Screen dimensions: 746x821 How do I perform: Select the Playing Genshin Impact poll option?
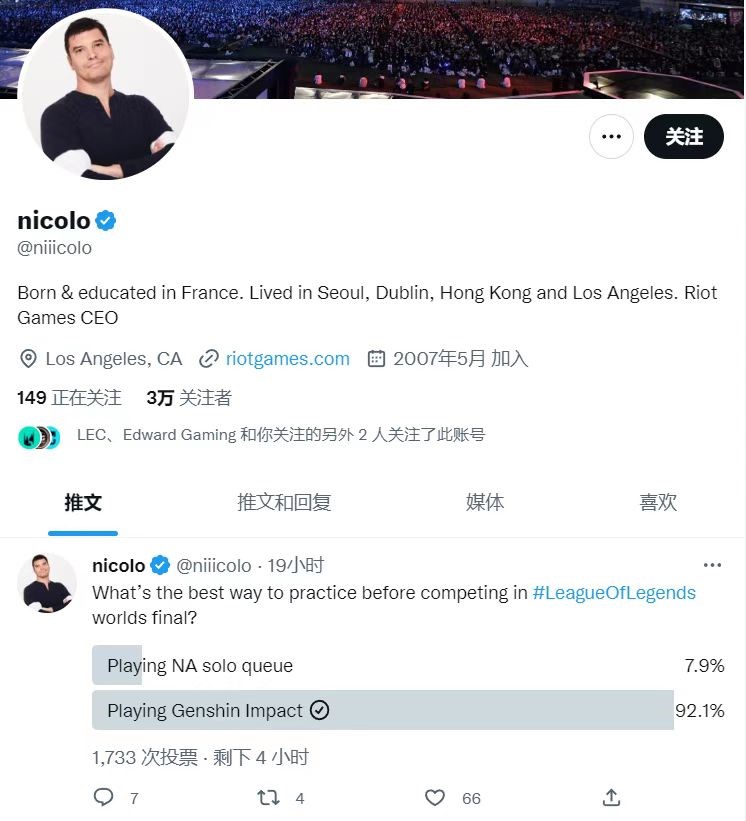coord(408,710)
